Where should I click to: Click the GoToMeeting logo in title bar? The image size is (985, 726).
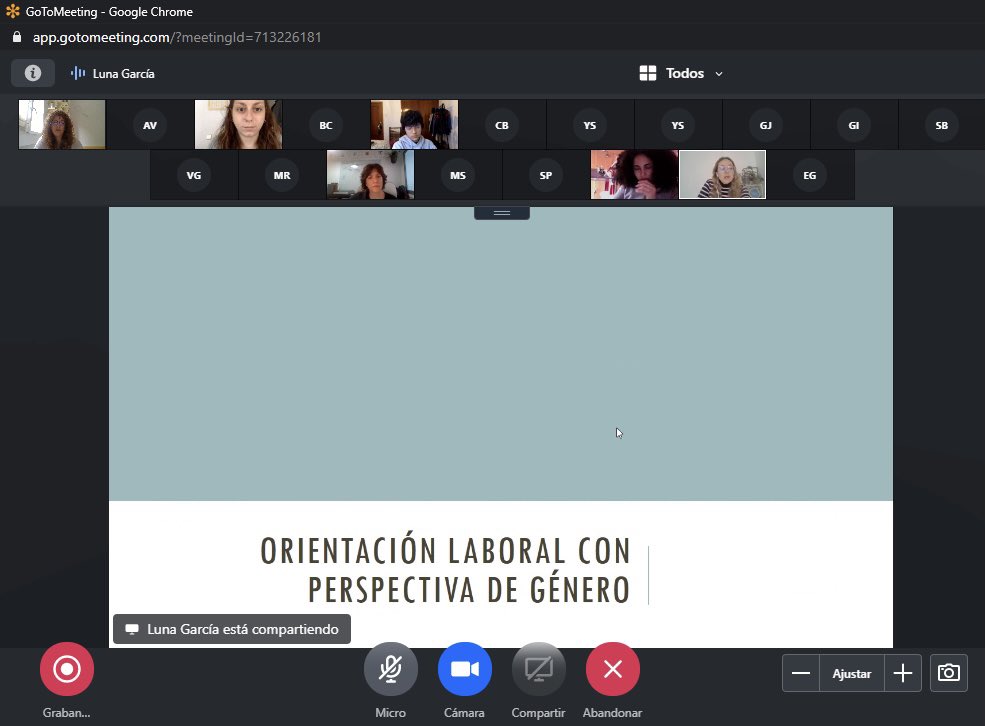click(x=13, y=11)
